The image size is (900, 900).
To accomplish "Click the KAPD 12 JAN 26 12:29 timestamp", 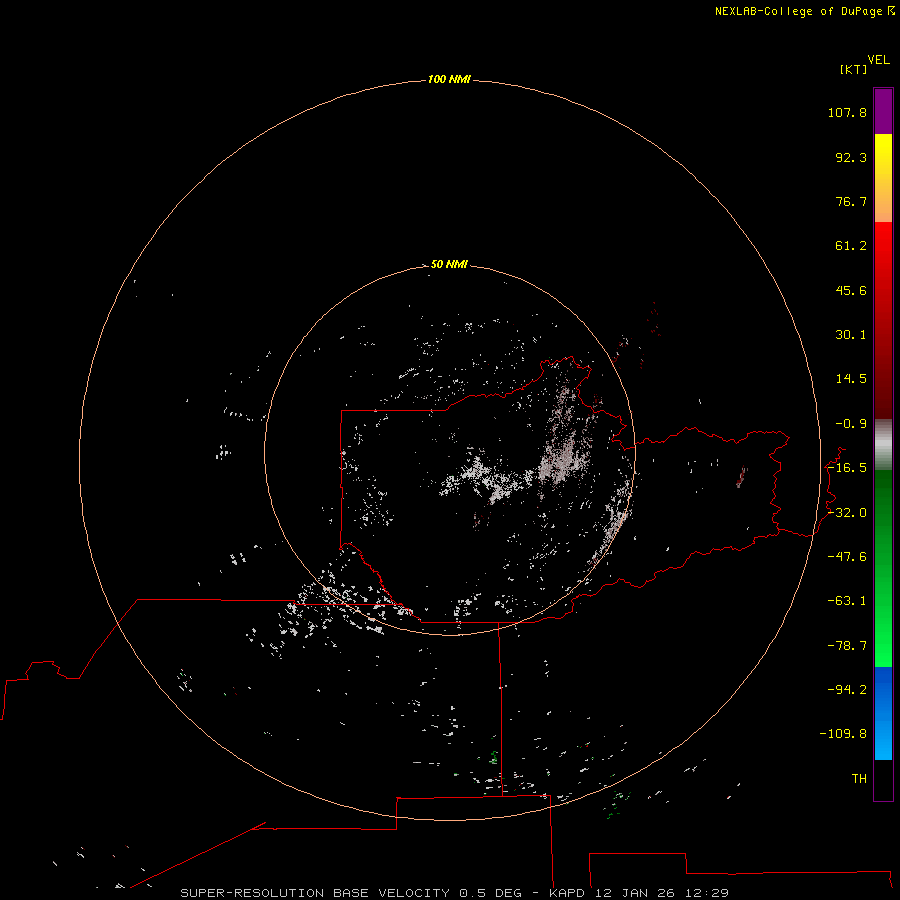I will pyautogui.click(x=639, y=893).
